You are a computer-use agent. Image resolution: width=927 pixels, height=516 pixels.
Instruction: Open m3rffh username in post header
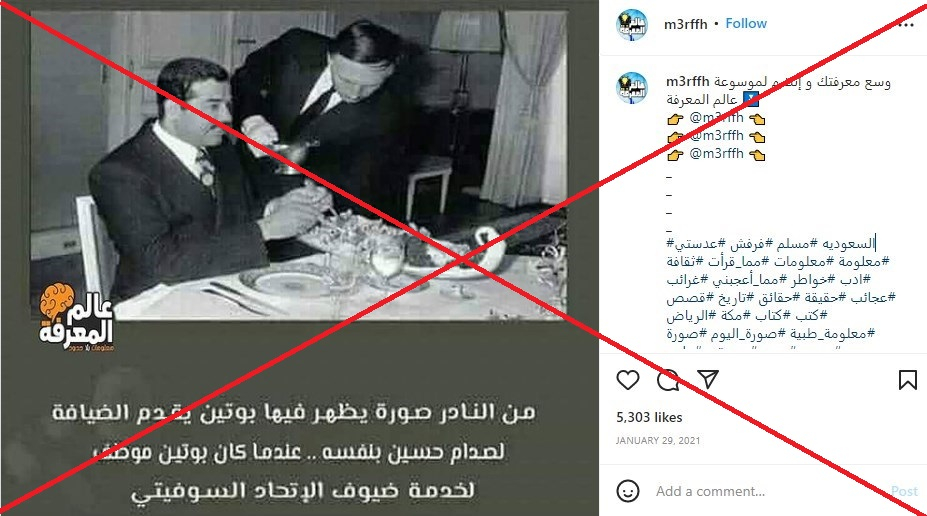685,24
